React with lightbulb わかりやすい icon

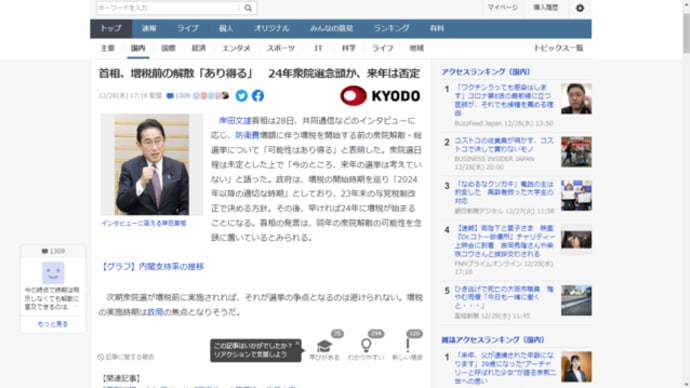(366, 346)
